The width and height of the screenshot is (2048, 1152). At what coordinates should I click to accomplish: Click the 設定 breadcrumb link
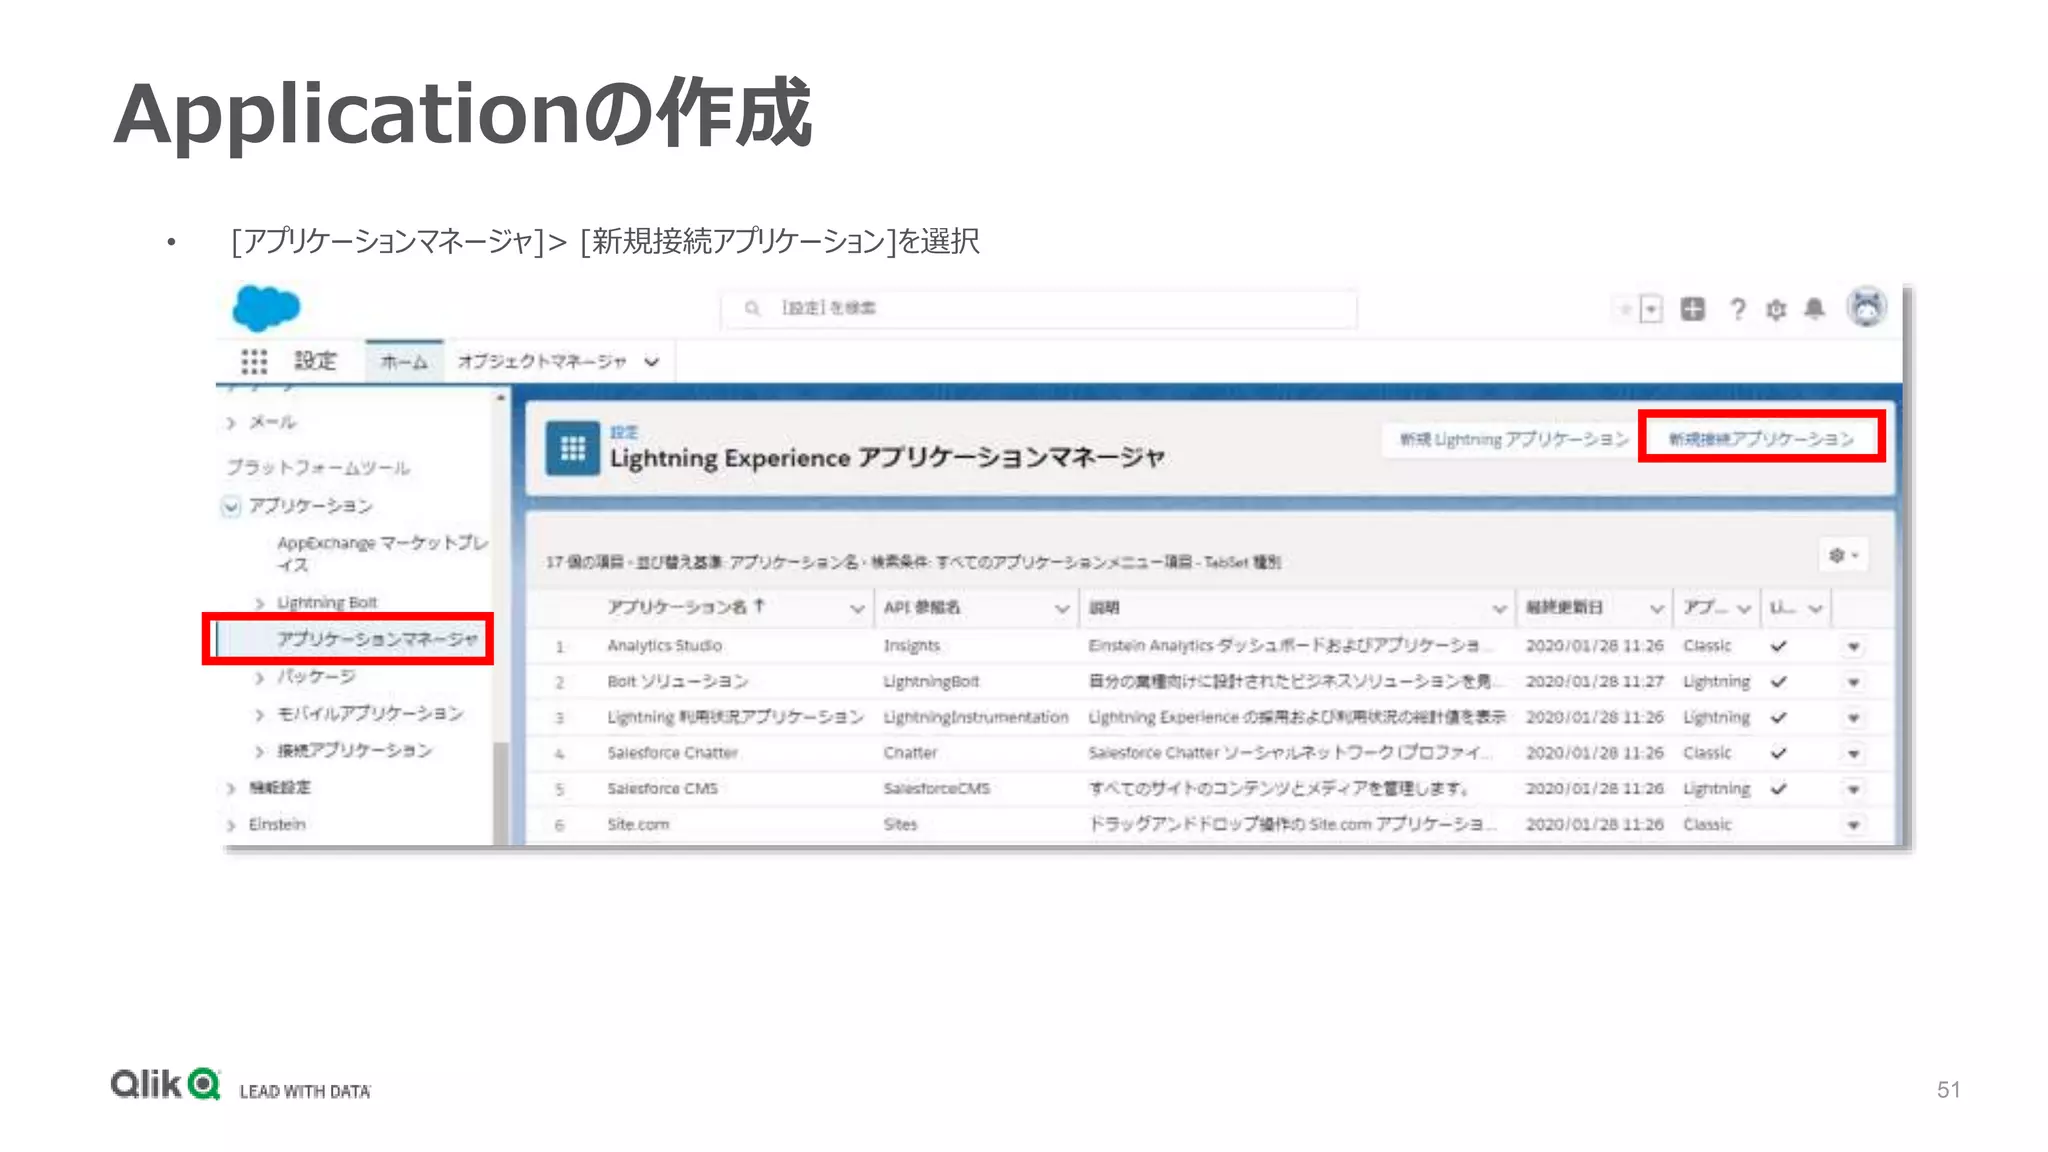(624, 432)
